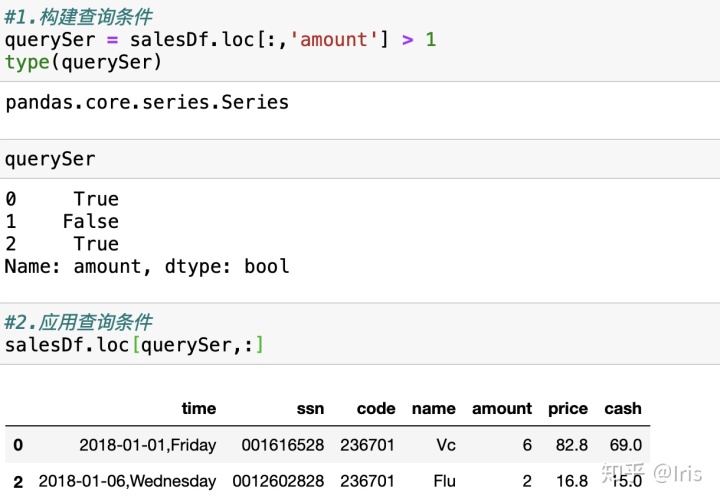Click the '2018-01-01,Friday' time cell
720x502 pixels.
147,444
